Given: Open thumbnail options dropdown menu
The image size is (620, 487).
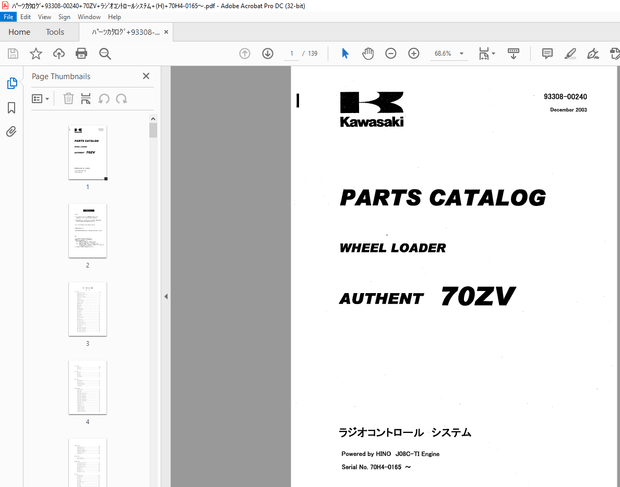Looking at the screenshot, I should point(40,98).
